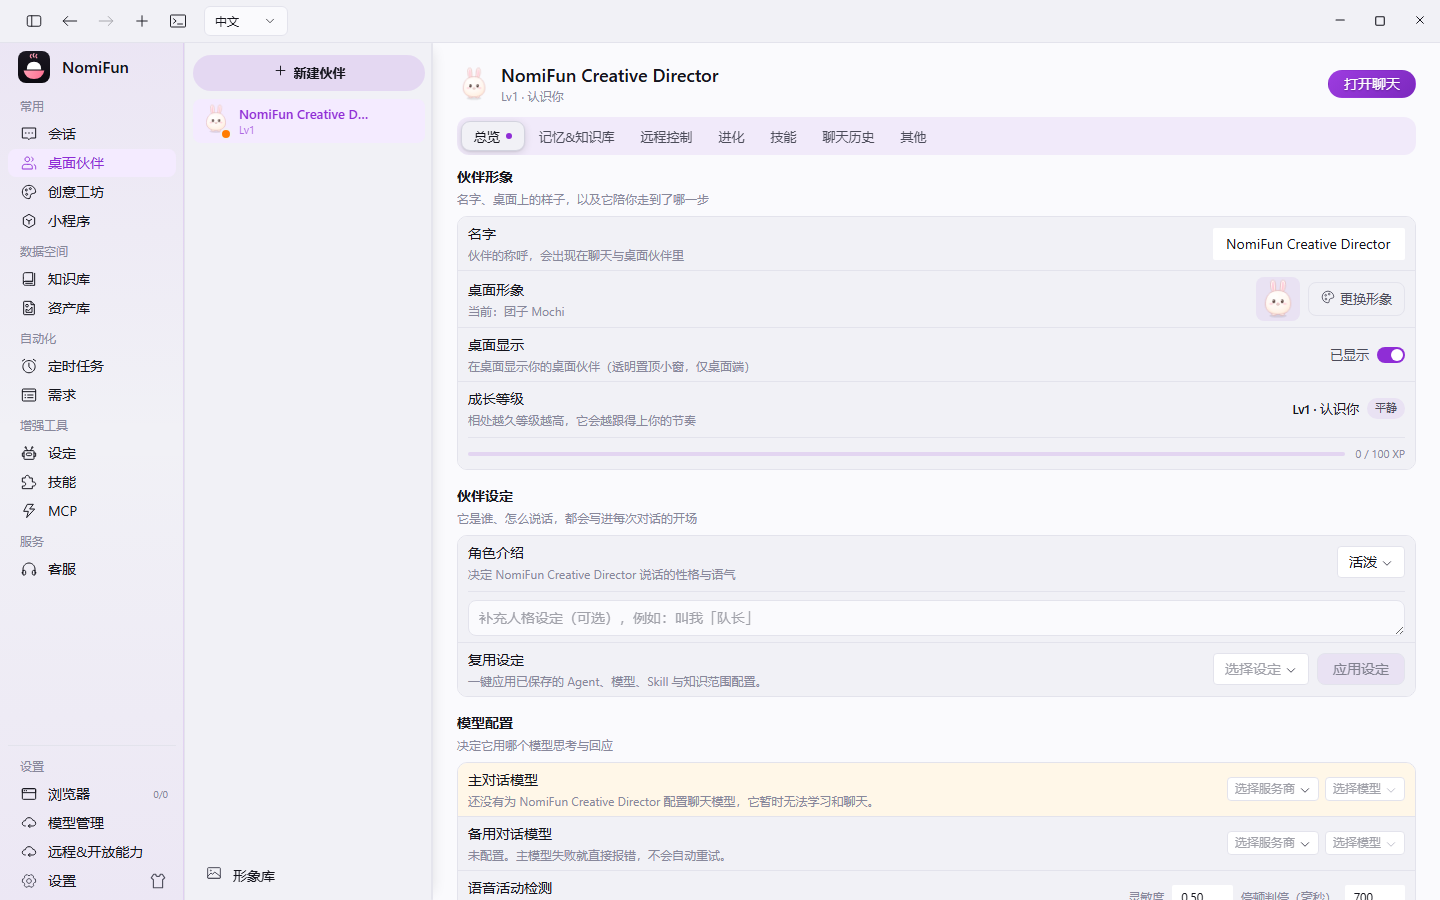
Task: Toggle the sidebar panel icon
Action: (34, 21)
